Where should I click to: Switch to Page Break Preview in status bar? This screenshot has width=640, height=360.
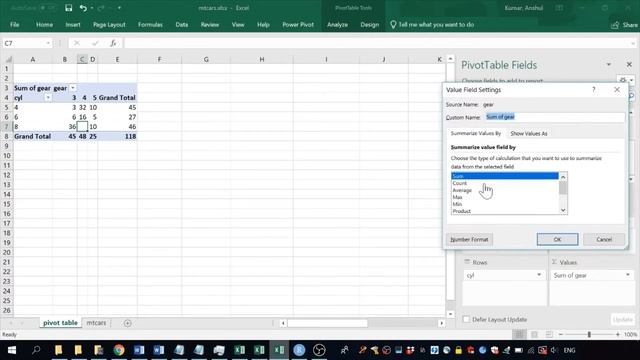click(x=549, y=334)
